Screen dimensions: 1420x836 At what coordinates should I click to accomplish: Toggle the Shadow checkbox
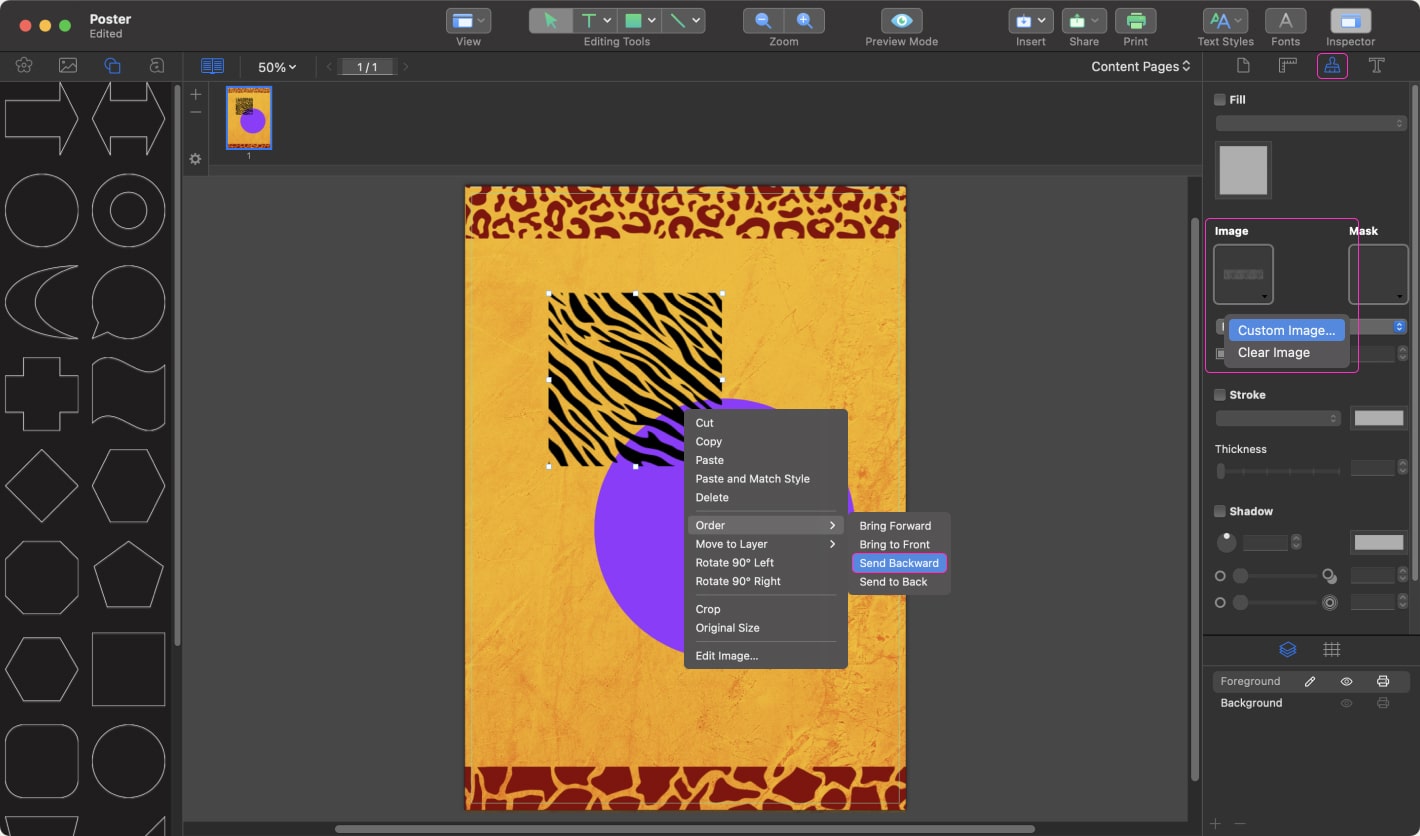coord(1219,511)
